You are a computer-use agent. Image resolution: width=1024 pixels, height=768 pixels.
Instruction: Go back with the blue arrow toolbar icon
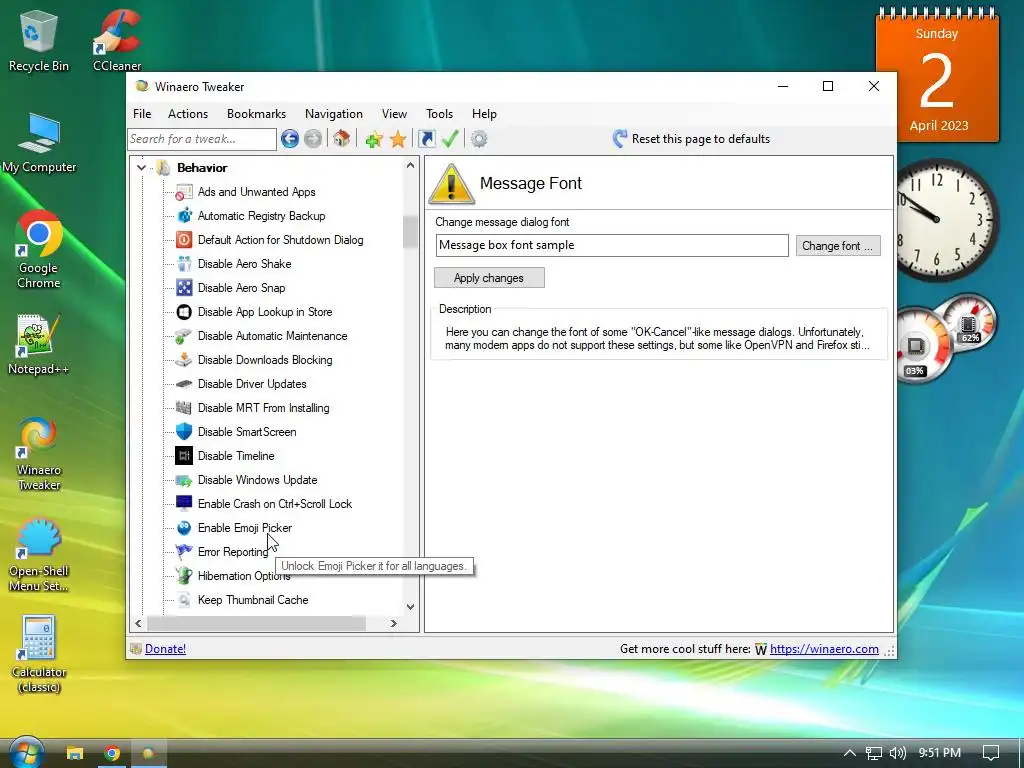pyautogui.click(x=290, y=138)
